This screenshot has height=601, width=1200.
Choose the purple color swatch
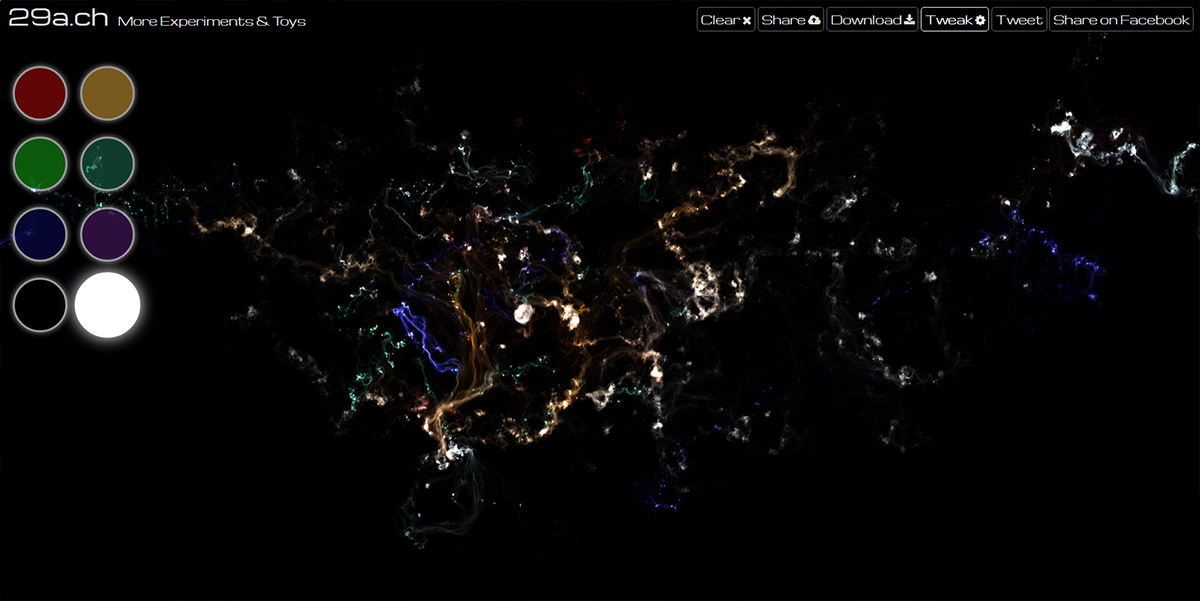[x=107, y=233]
